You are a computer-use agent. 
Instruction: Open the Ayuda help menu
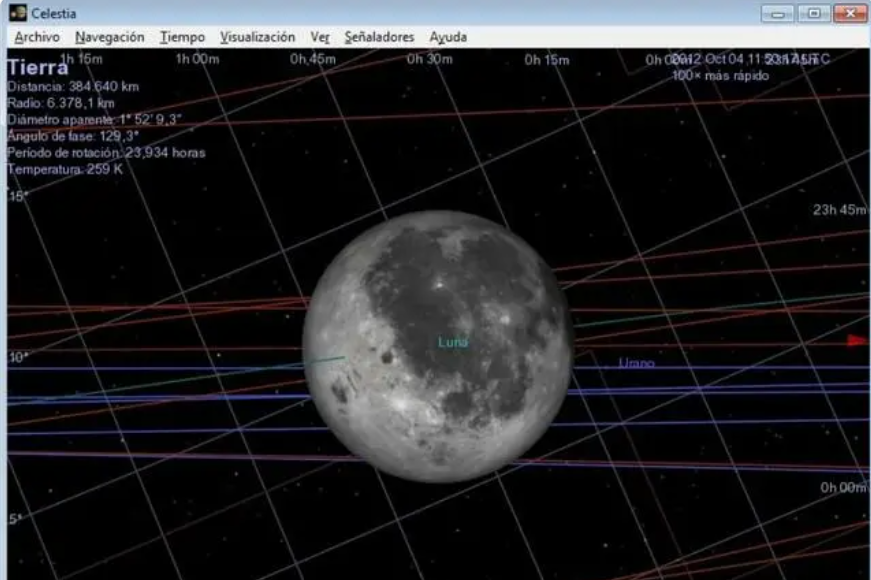(448, 37)
